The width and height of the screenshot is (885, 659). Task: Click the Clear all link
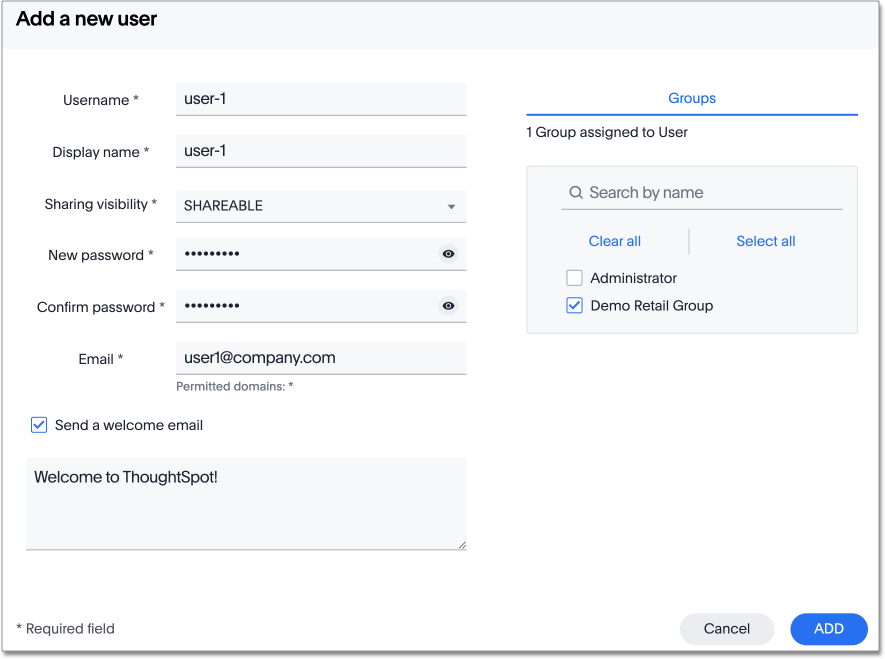pyautogui.click(x=615, y=241)
